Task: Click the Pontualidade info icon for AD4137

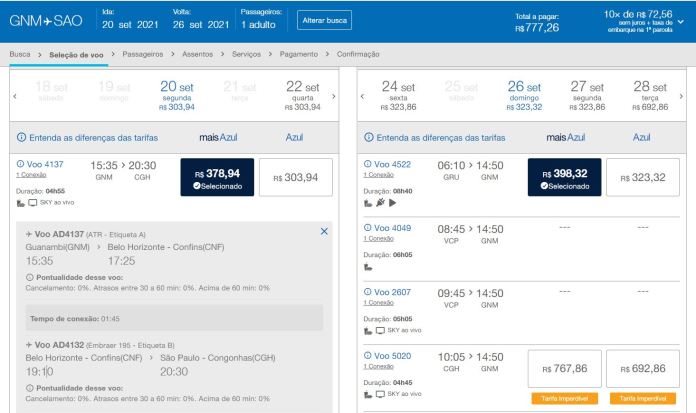Action: click(x=30, y=278)
